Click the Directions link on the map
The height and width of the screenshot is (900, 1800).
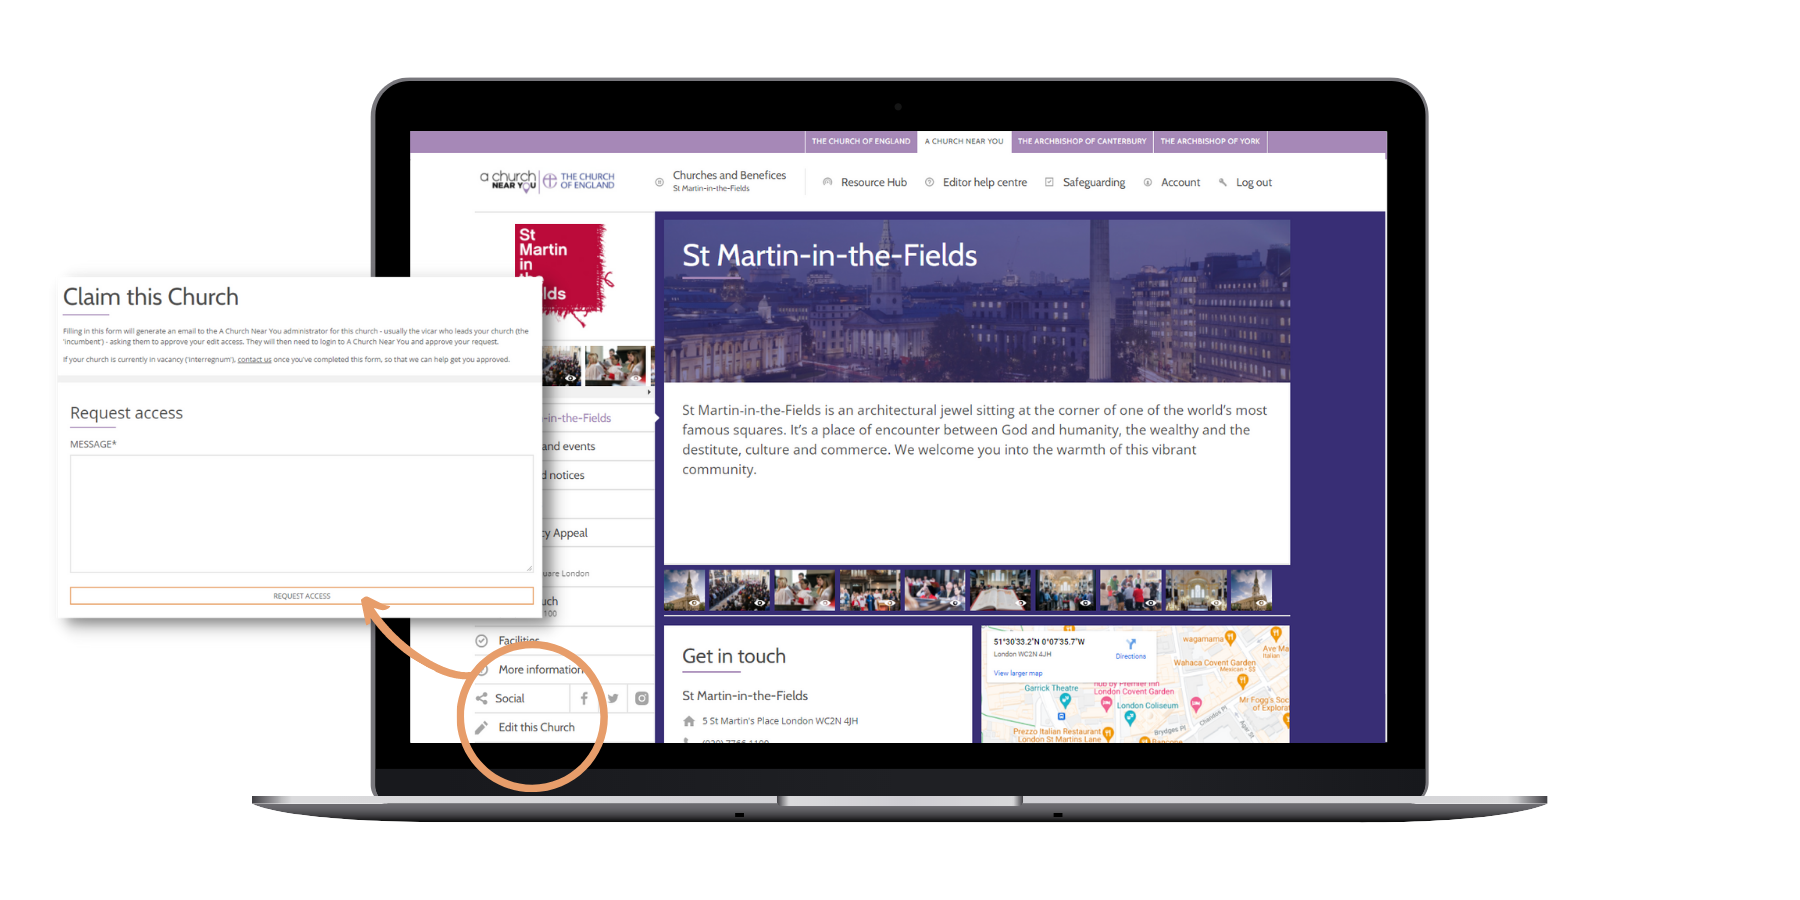tap(1131, 657)
